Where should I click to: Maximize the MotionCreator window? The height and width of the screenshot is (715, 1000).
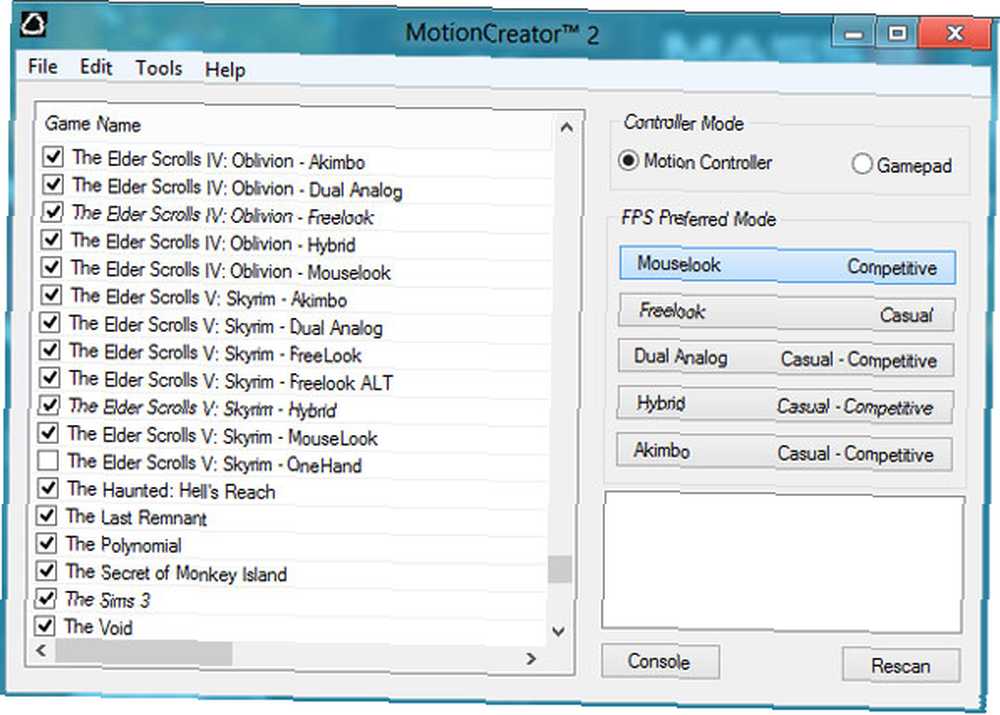coord(897,33)
